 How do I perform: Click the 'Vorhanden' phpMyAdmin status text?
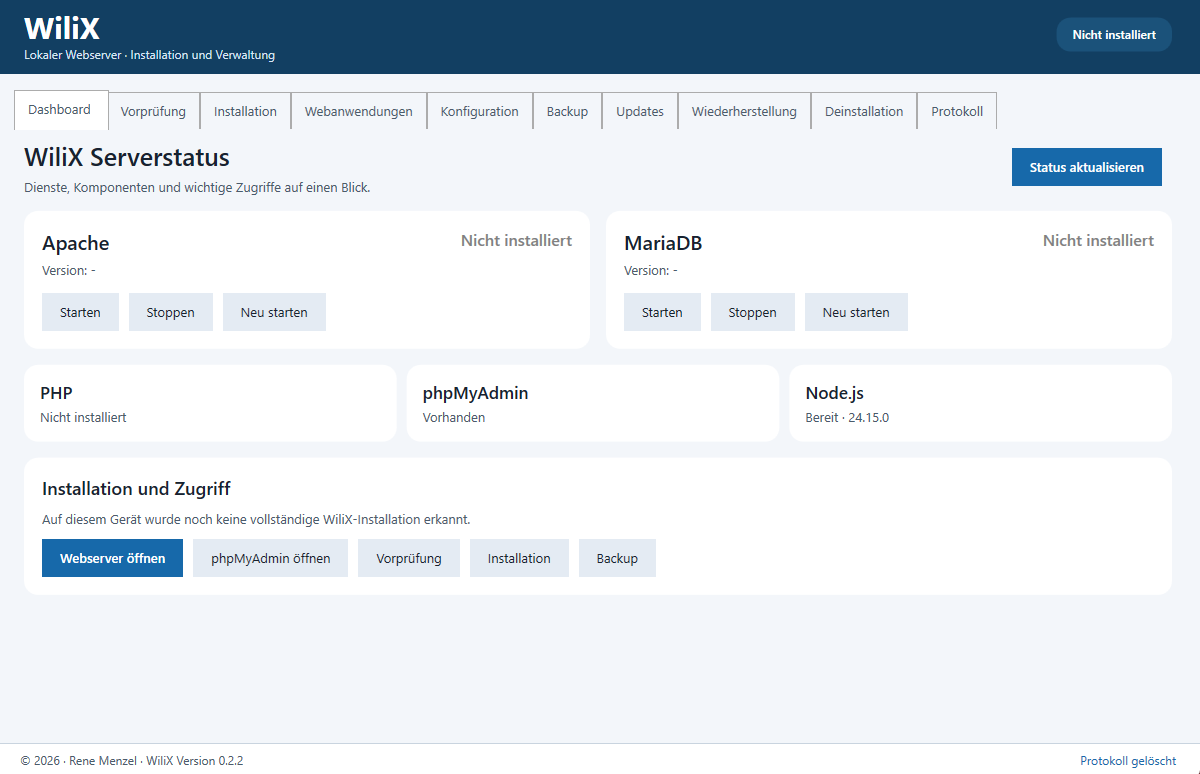pos(454,418)
